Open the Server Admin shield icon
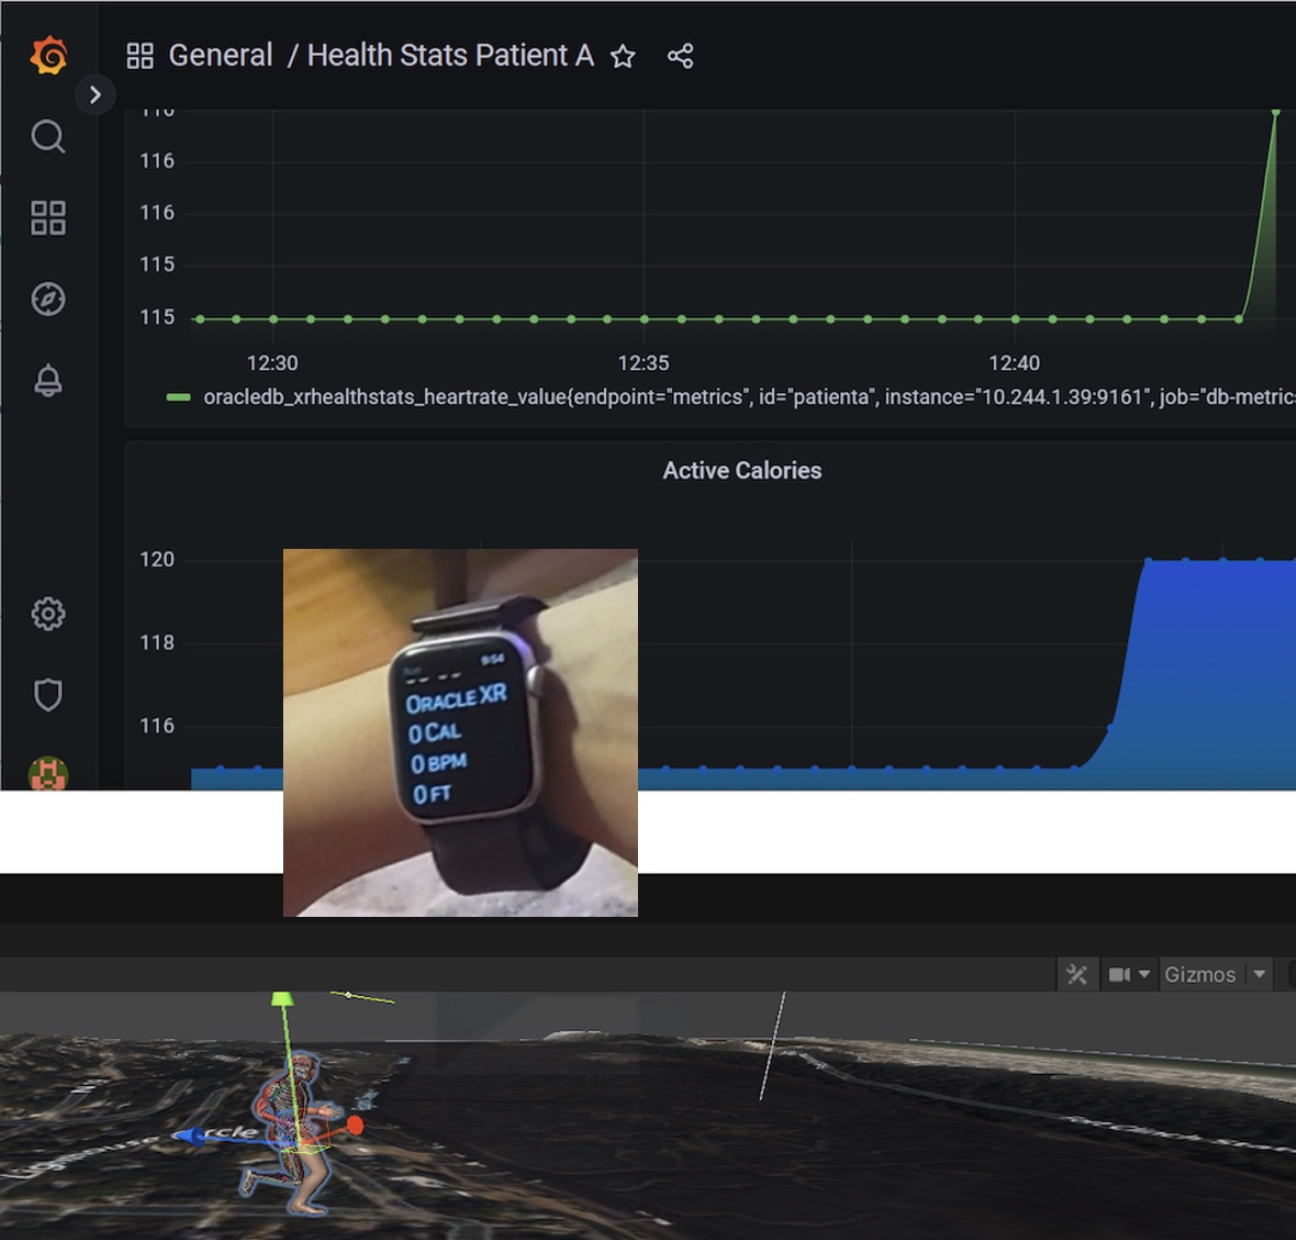Viewport: 1296px width, 1240px height. [48, 695]
